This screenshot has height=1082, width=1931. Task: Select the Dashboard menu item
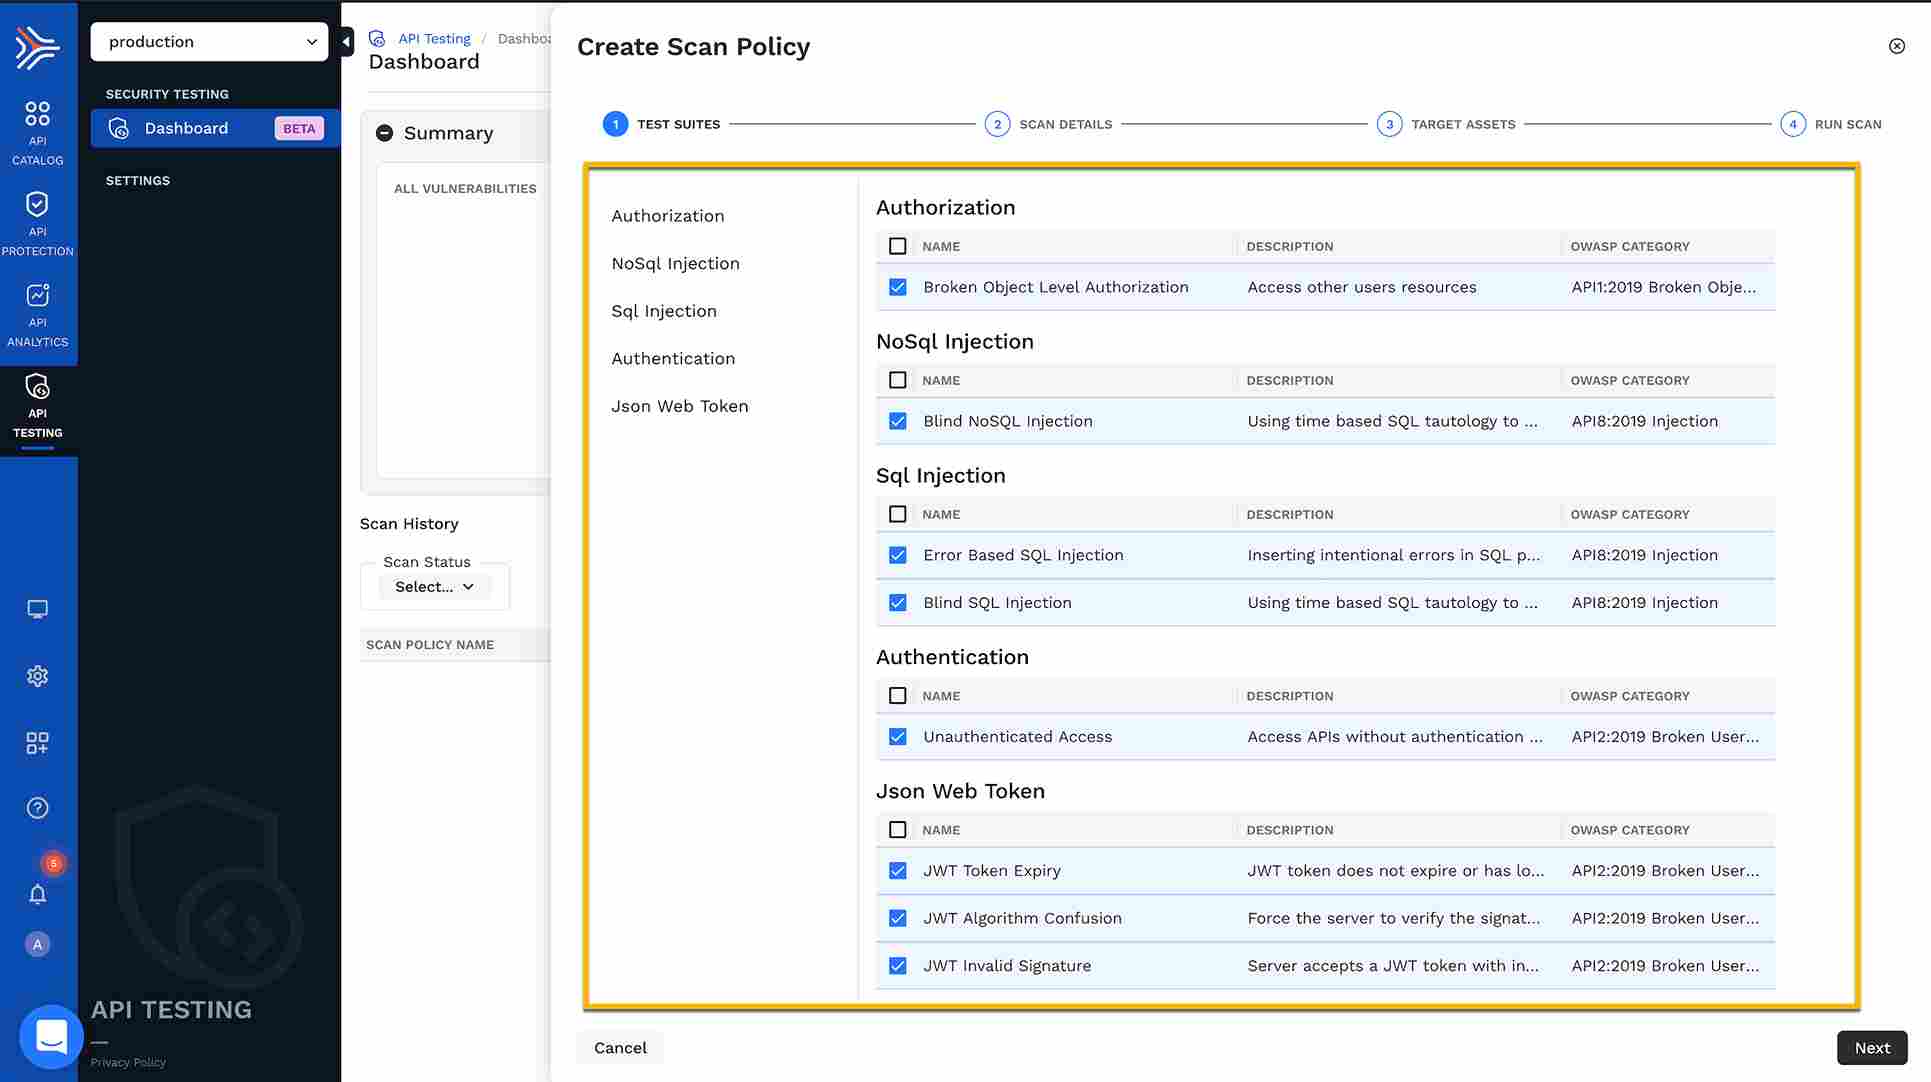pos(186,128)
